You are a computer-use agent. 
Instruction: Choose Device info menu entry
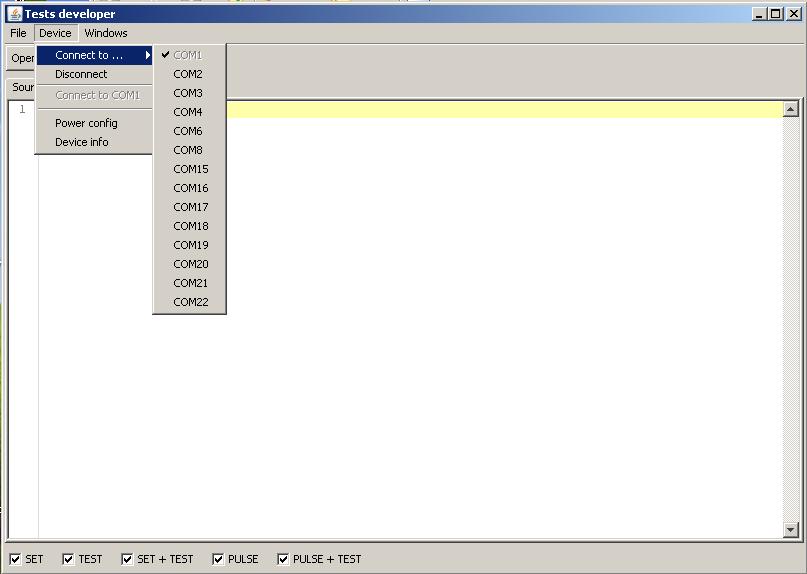[82, 142]
